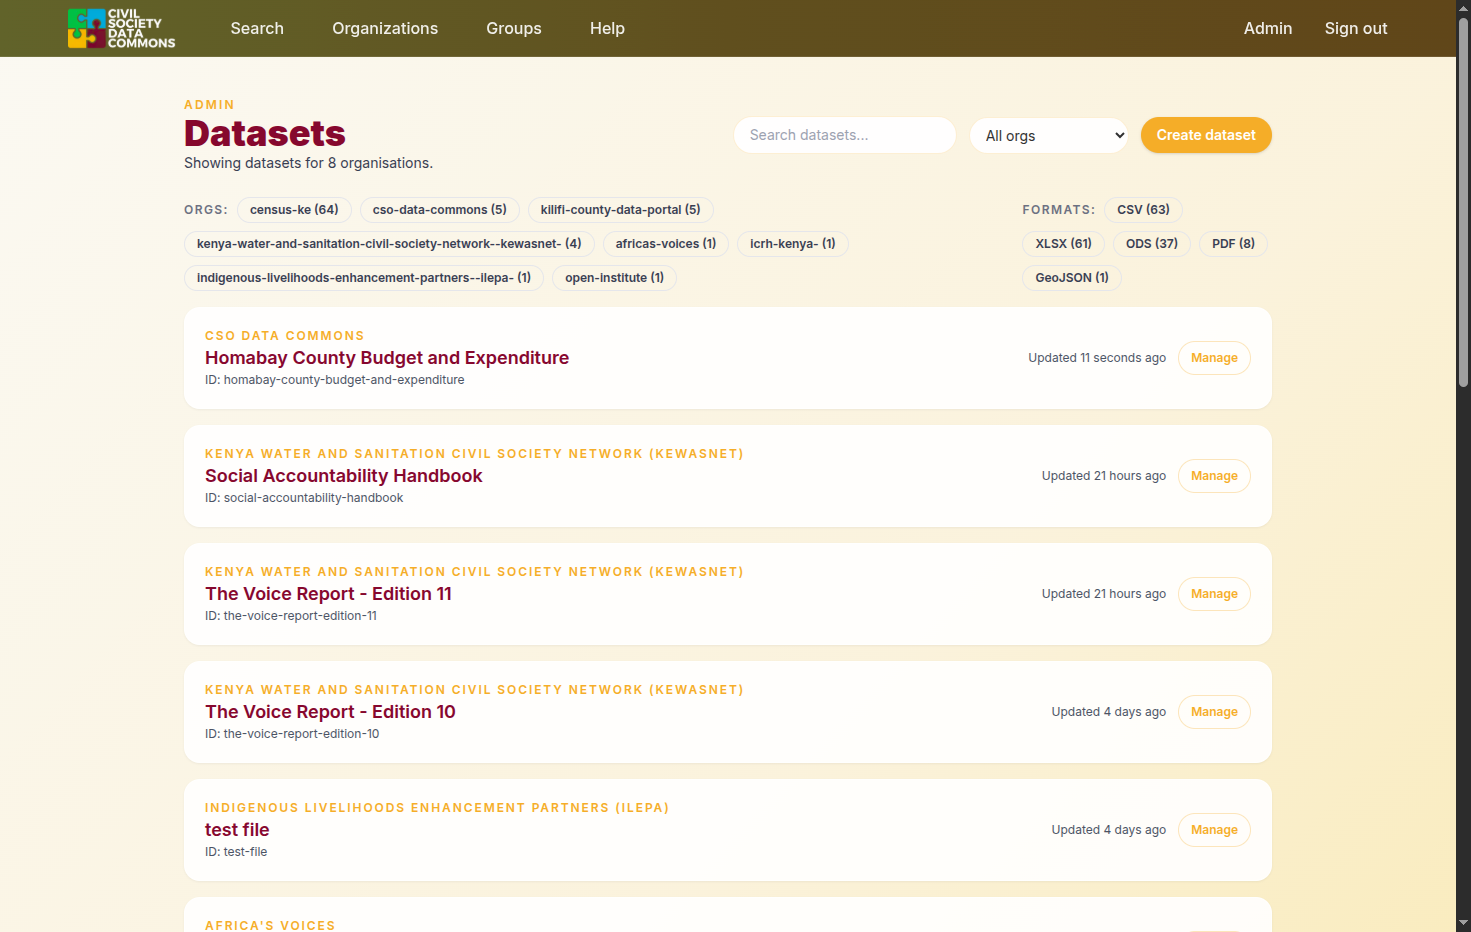1471x932 pixels.
Task: Select the kilifi-county-data-portal (5) chip
Action: coord(621,210)
